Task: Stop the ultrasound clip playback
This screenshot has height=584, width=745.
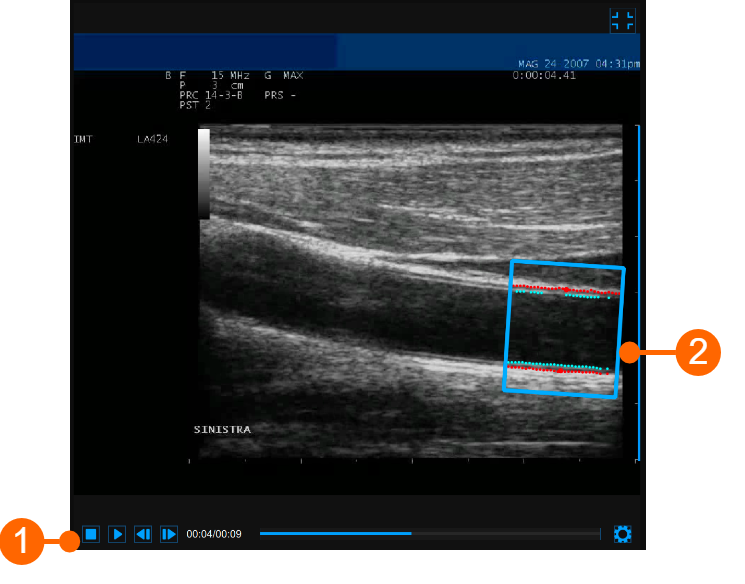Action: click(x=90, y=535)
